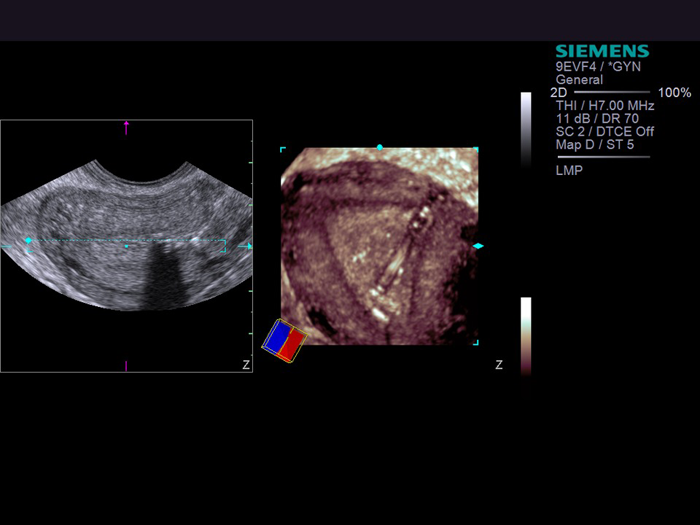Click the 3D orientation cube icon
The height and width of the screenshot is (525, 700).
point(284,340)
